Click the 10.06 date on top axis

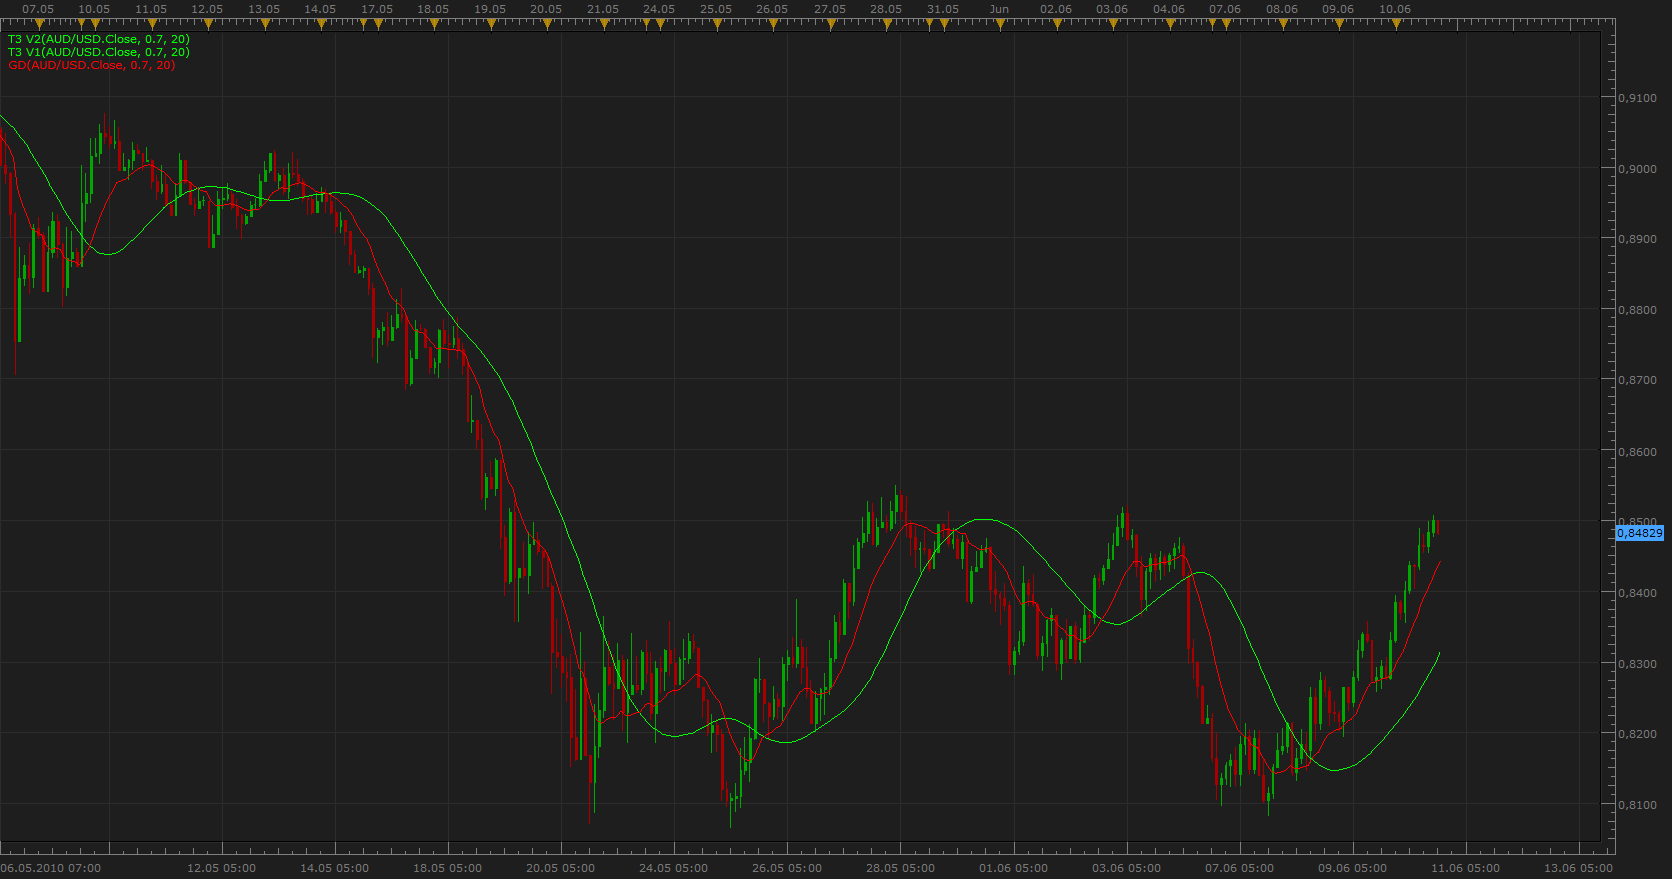tap(1395, 9)
